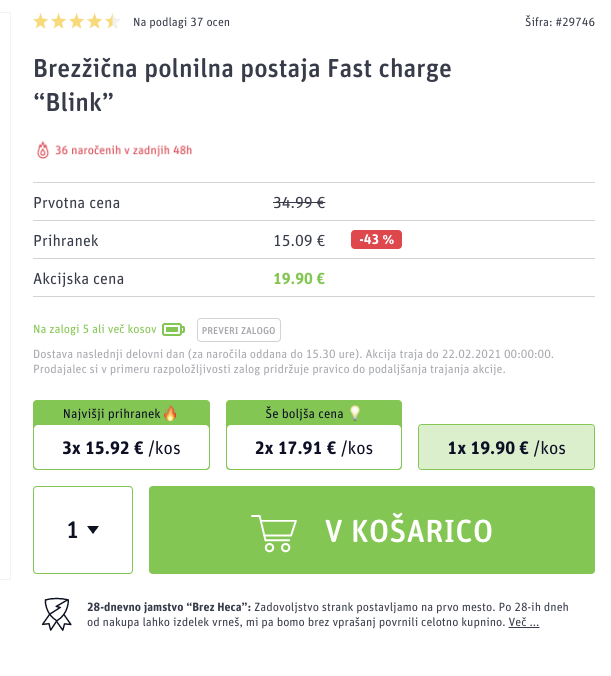The image size is (611, 676).
Task: Click the green battery stock icon
Action: (x=173, y=330)
